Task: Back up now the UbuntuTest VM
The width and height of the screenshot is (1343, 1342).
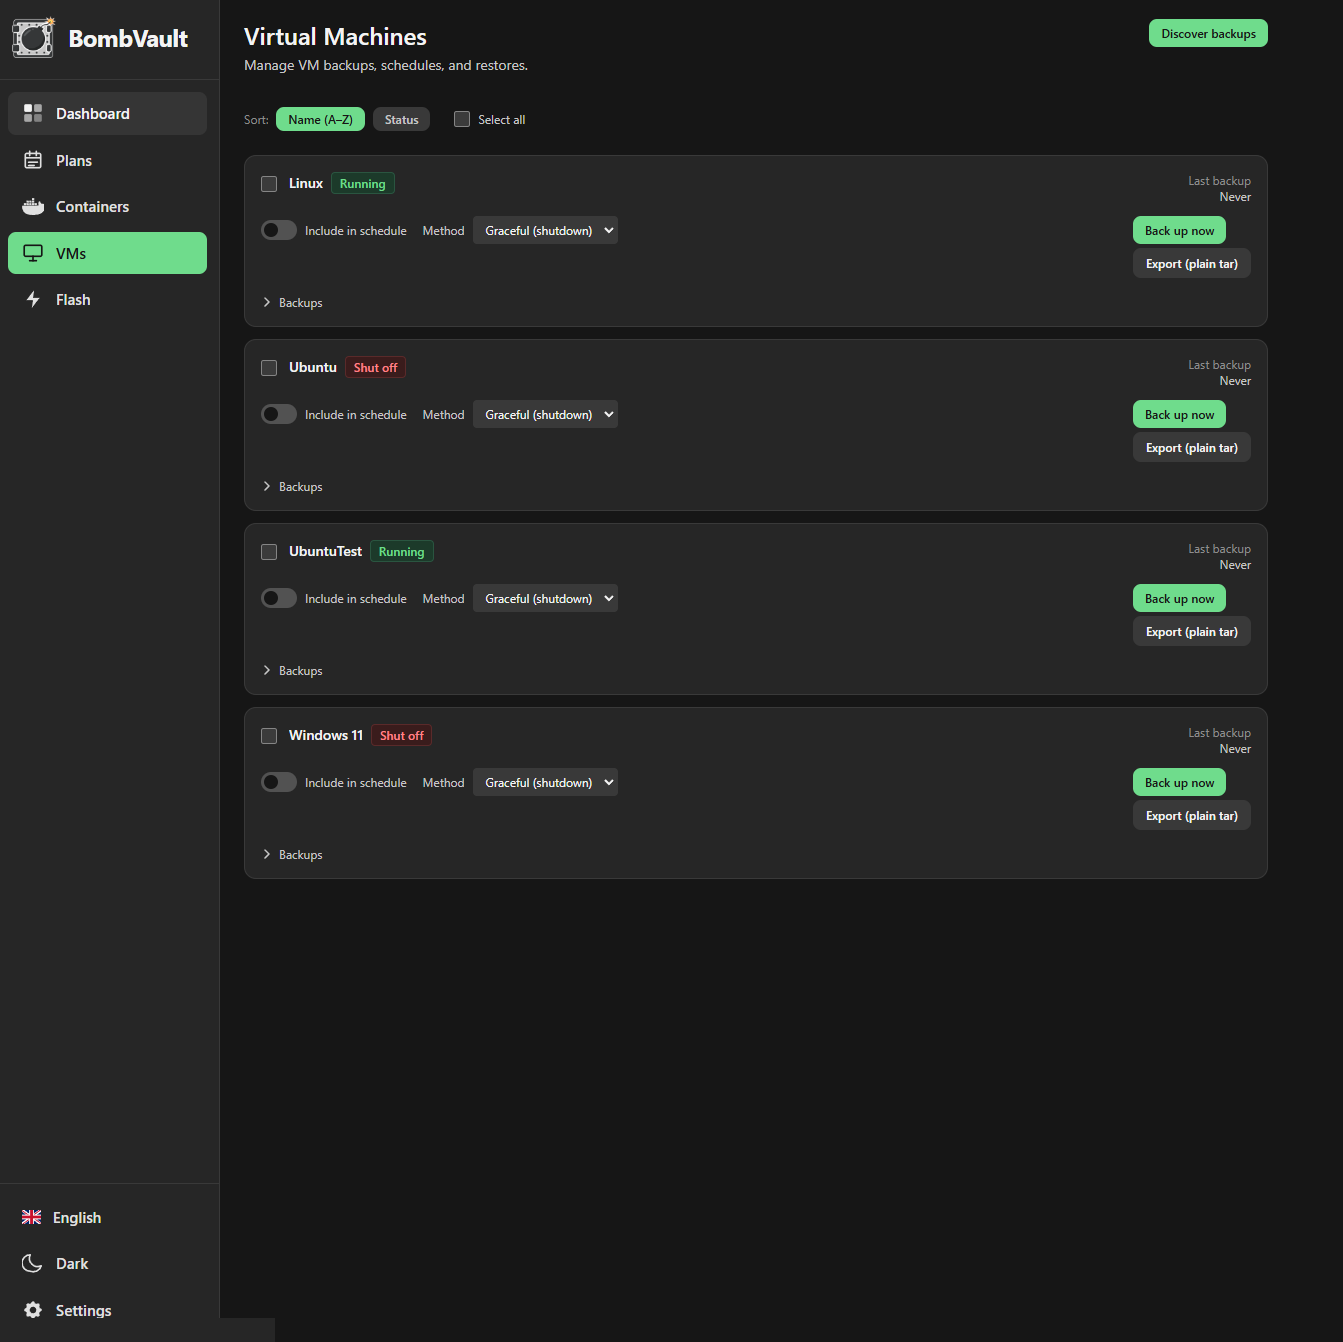Action: [1179, 598]
